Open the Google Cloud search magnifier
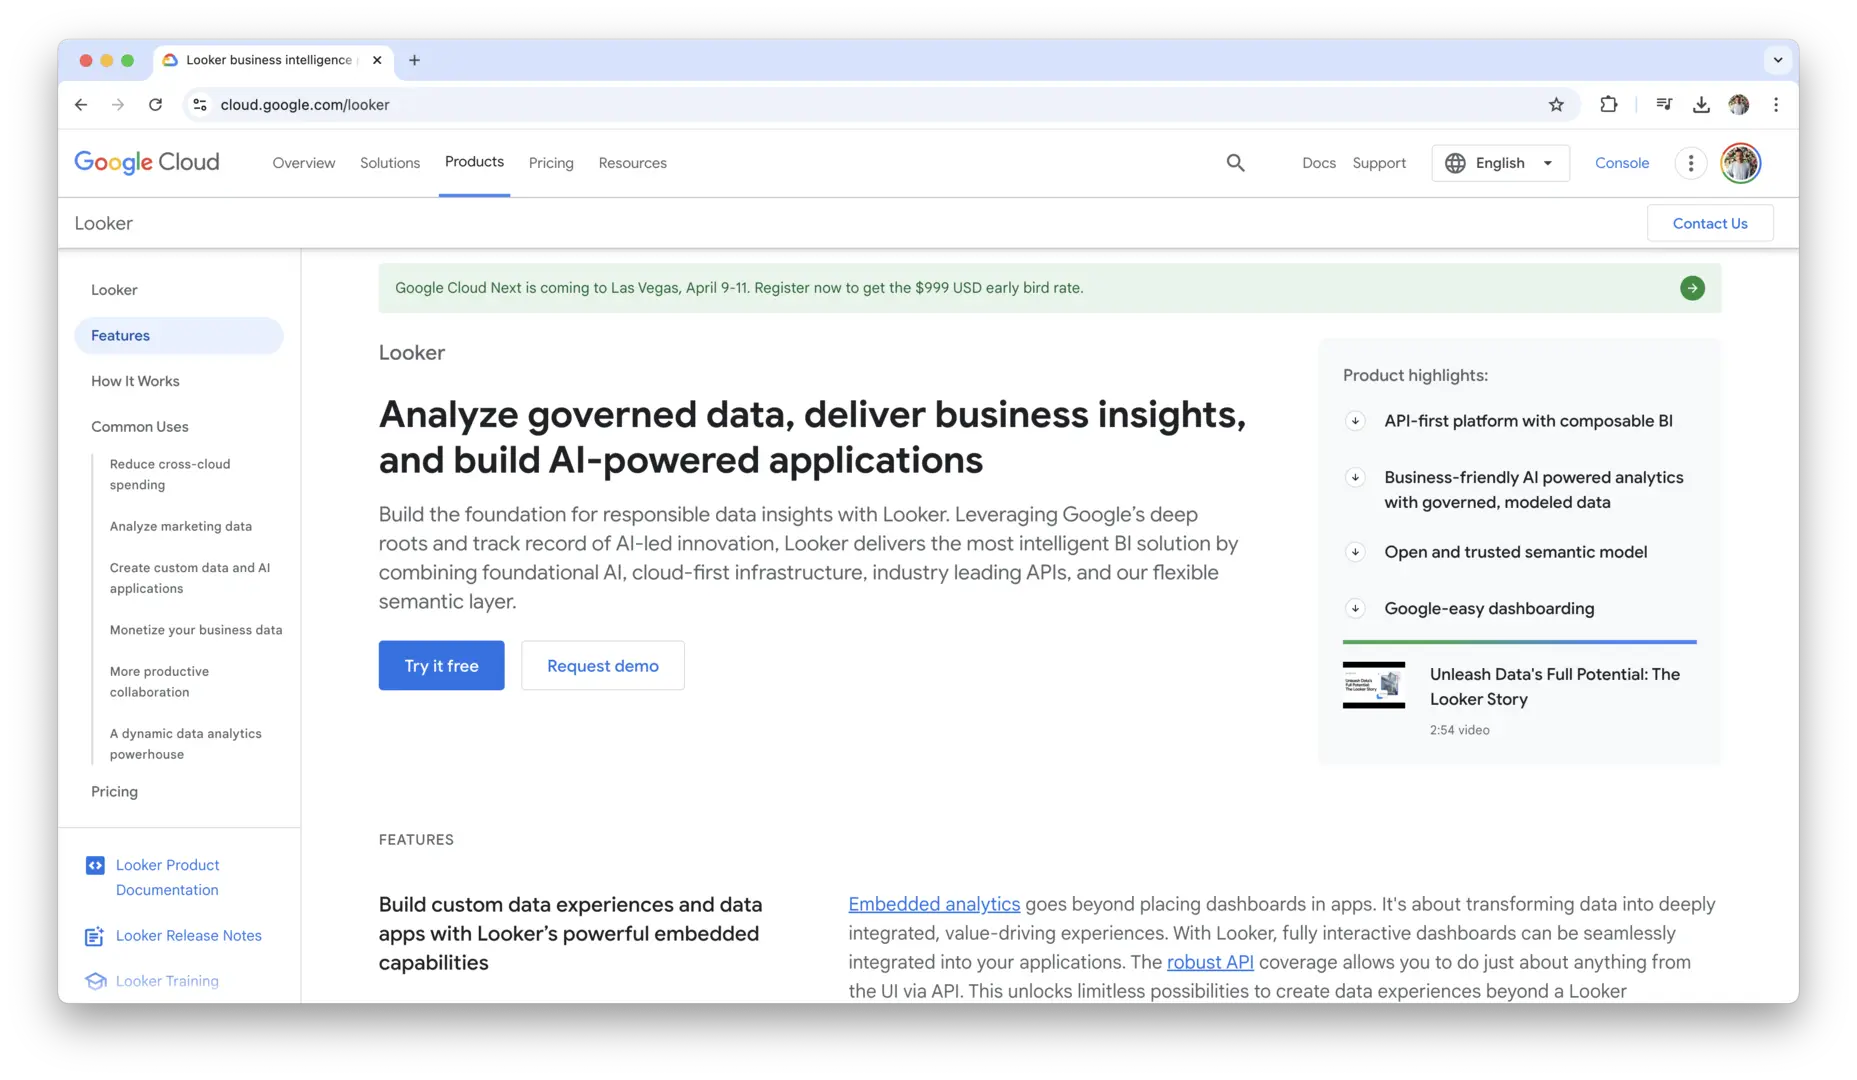Screen dimensions: 1857x1080 coord(1236,163)
